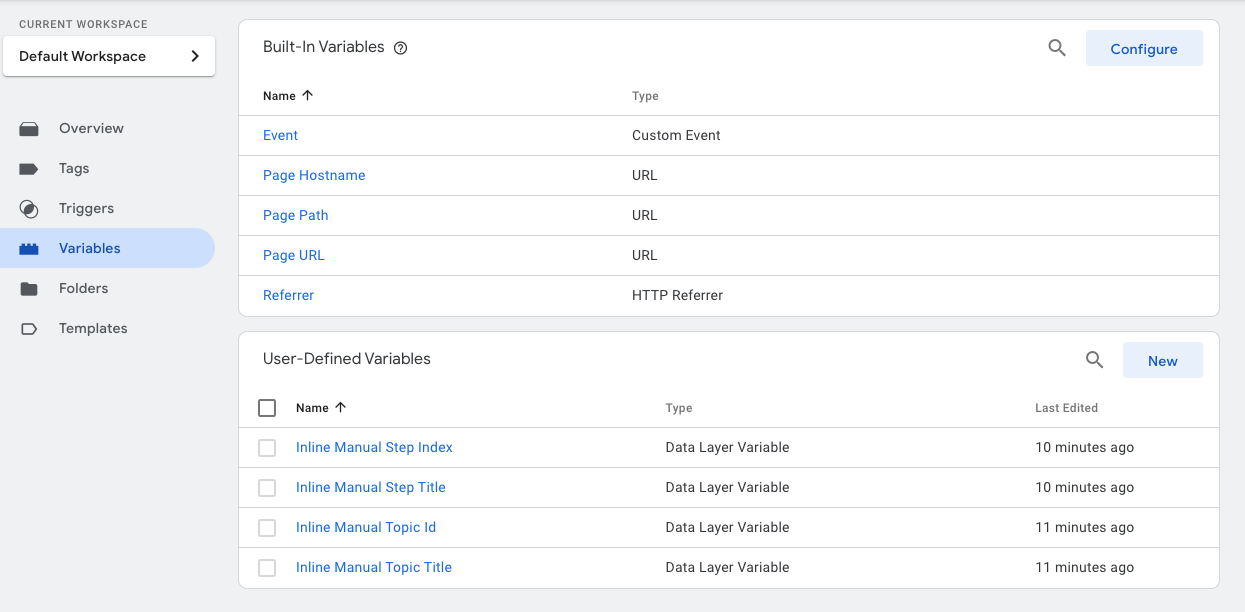
Task: Search User-Defined Variables with magnifier icon
Action: [x=1095, y=361]
